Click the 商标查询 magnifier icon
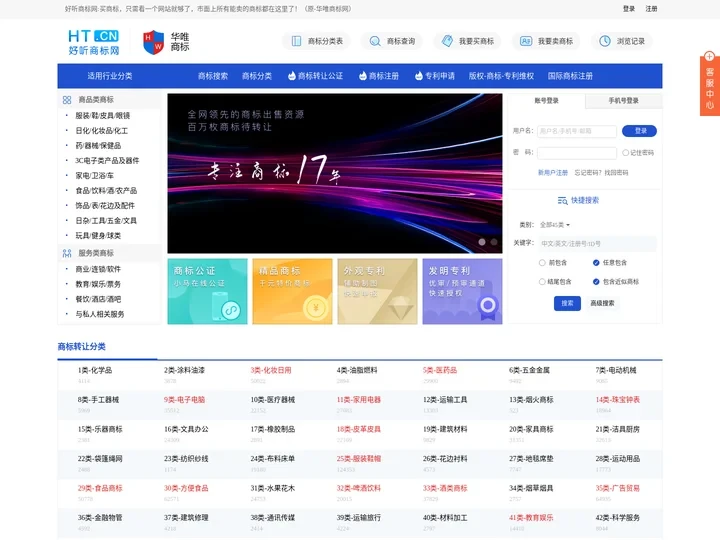Image resolution: width=720 pixels, height=540 pixels. pyautogui.click(x=375, y=41)
